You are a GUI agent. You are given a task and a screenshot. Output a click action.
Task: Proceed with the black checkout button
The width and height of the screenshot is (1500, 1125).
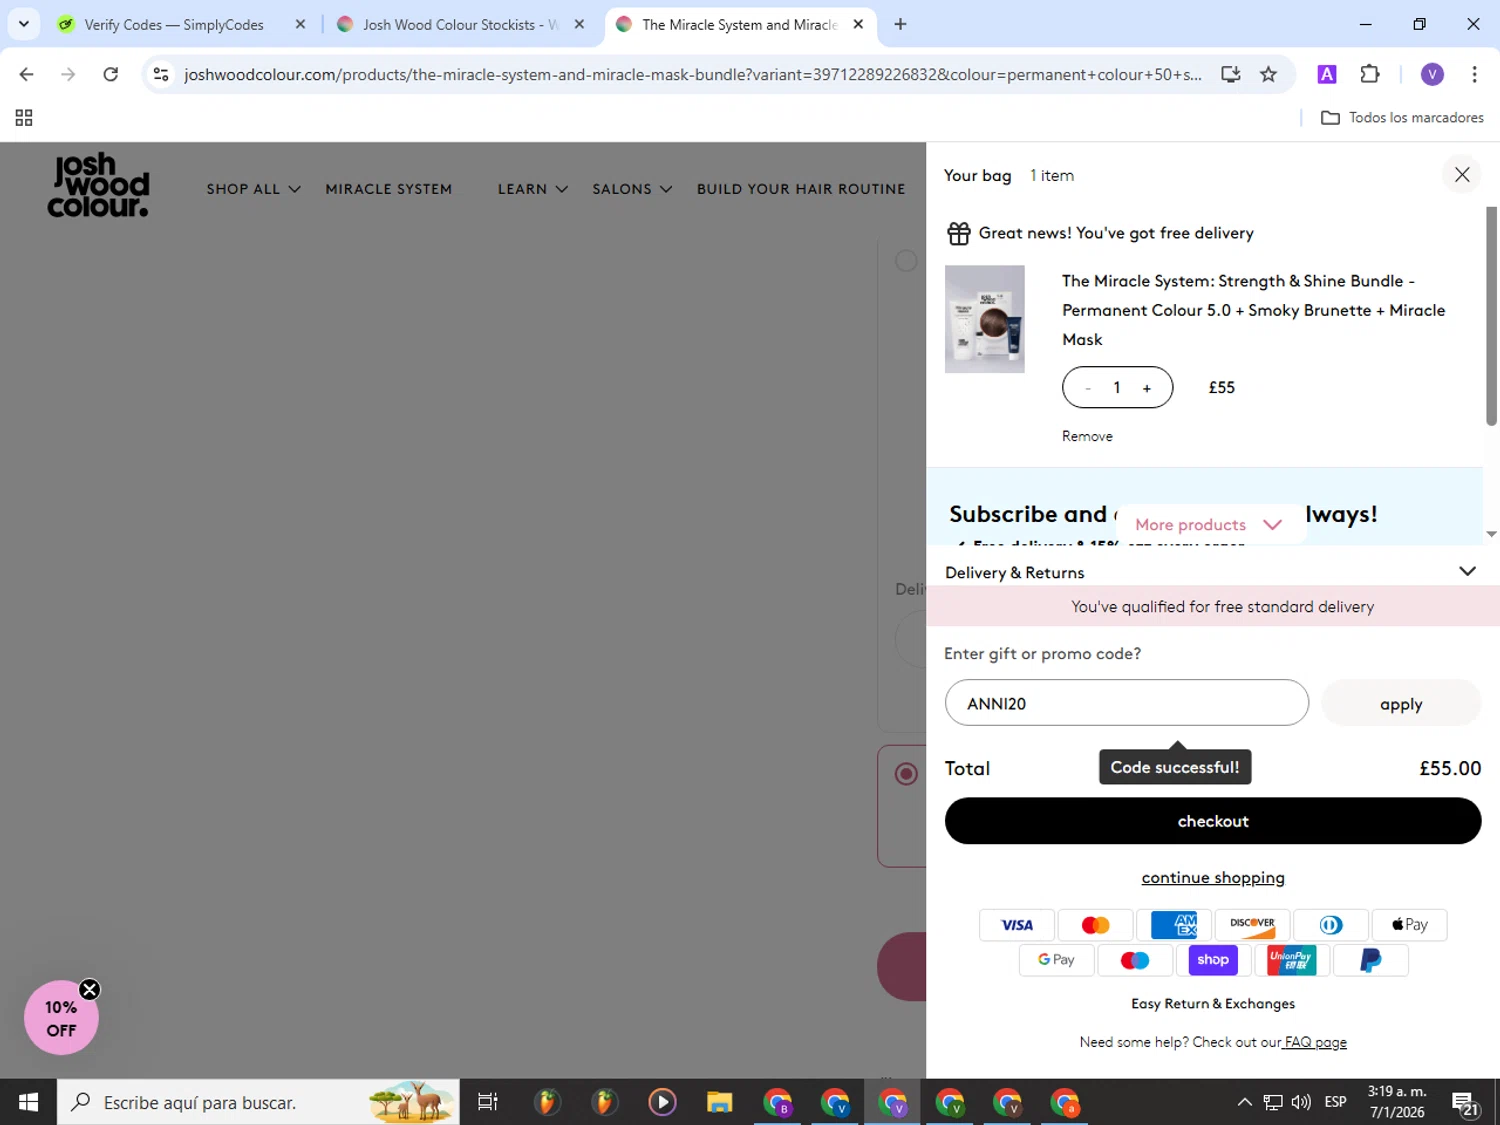pos(1213,821)
